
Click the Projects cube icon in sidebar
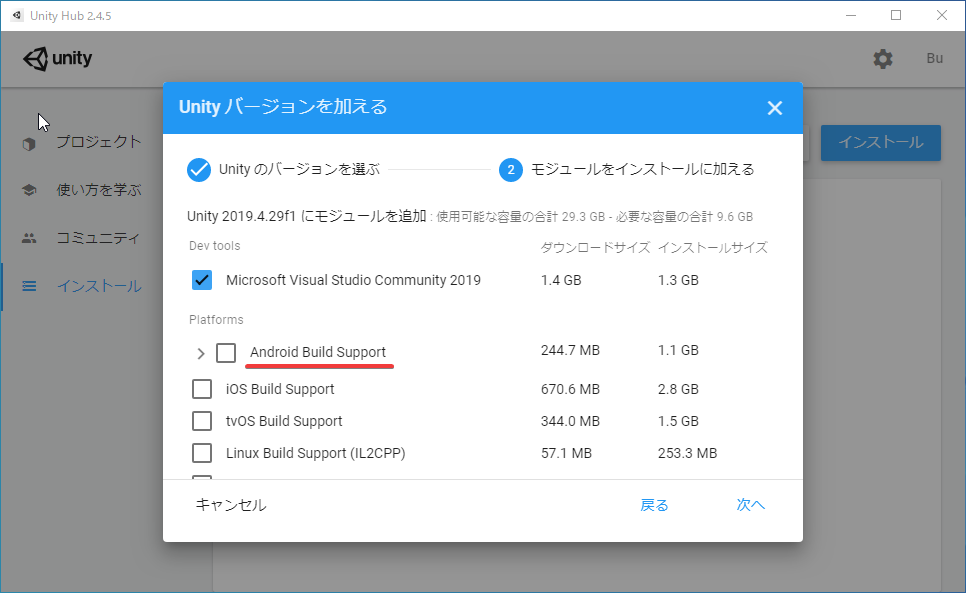click(29, 143)
